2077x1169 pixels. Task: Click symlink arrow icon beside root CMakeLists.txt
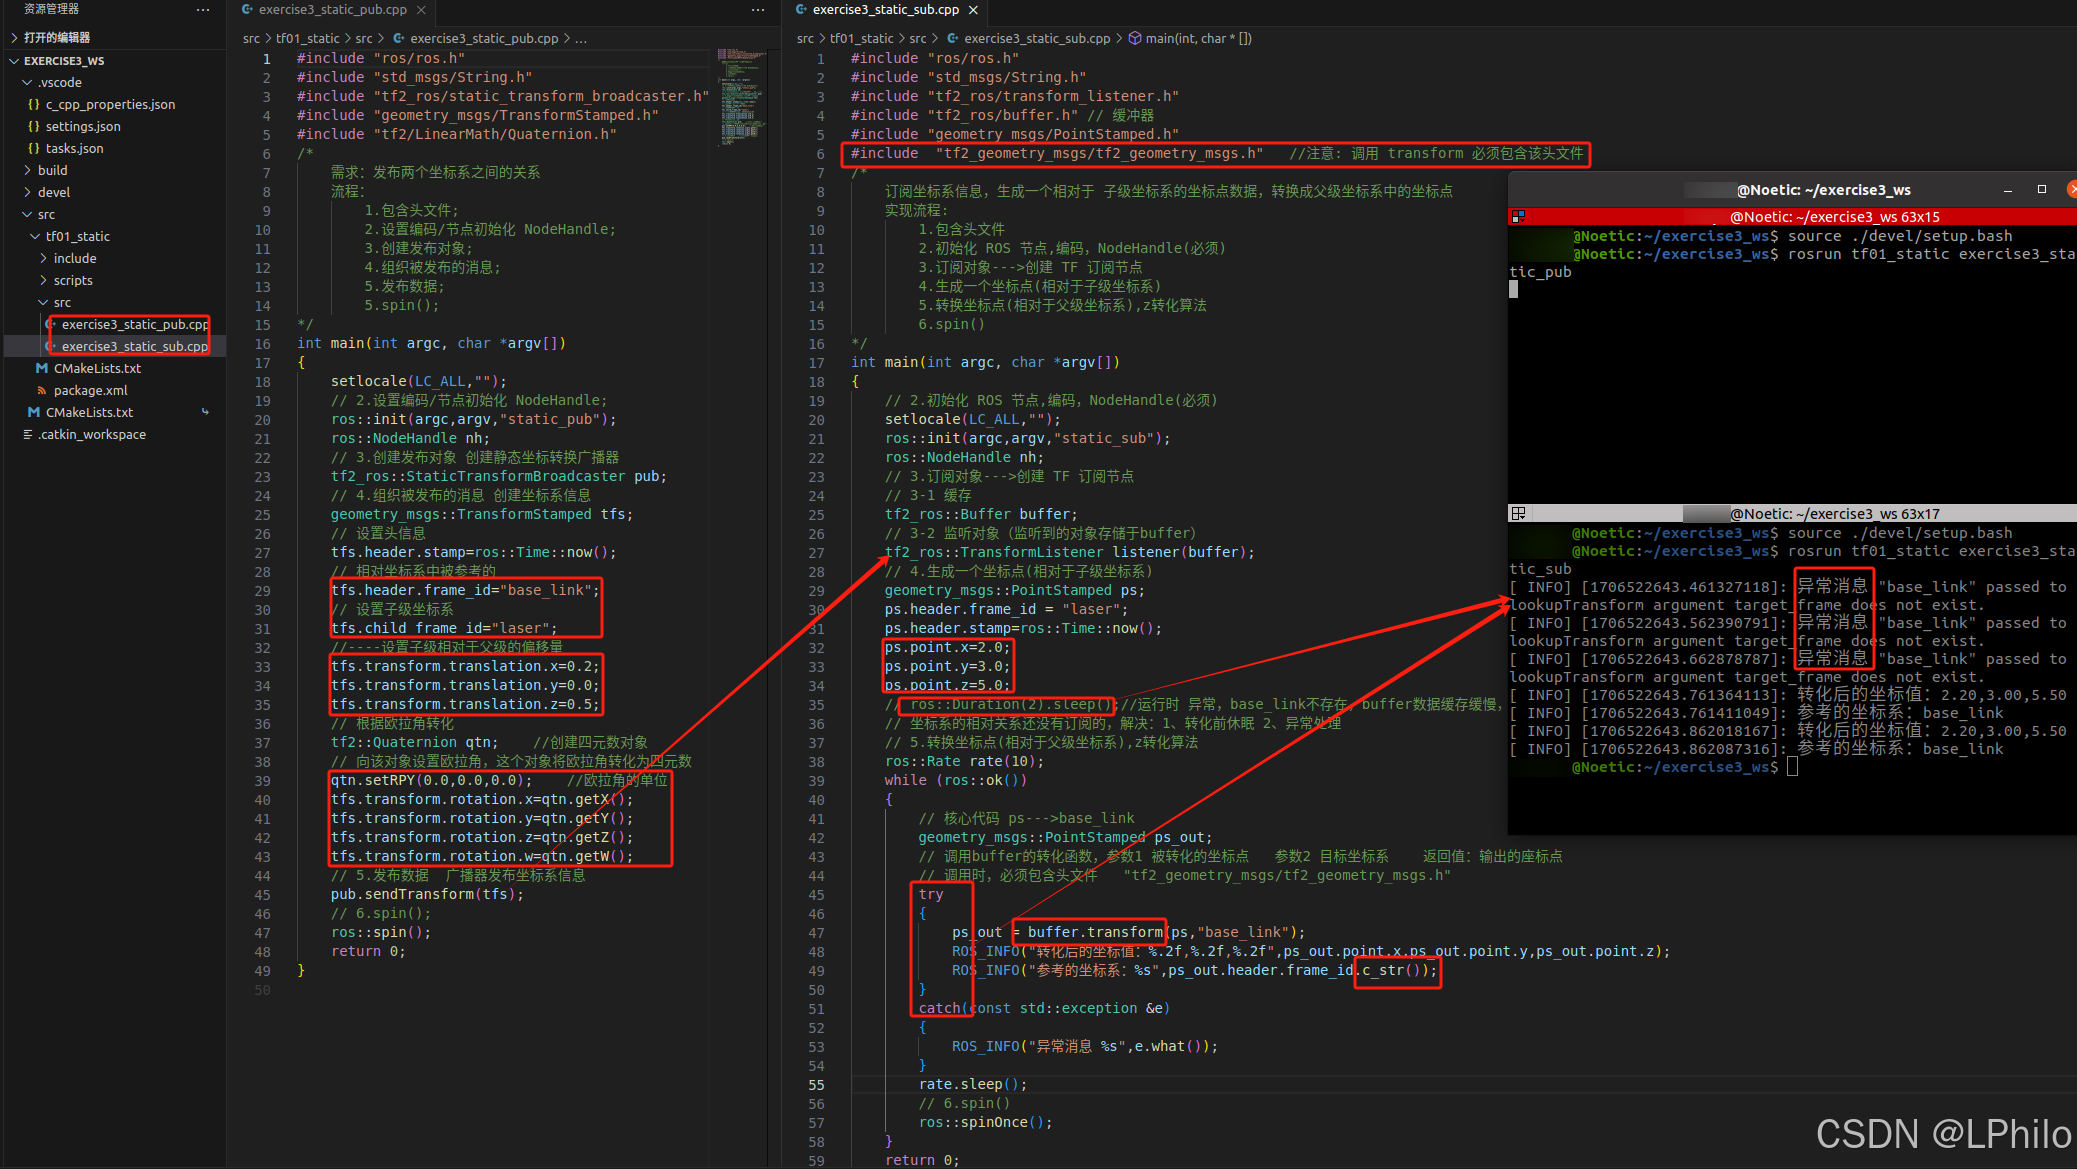[x=205, y=412]
